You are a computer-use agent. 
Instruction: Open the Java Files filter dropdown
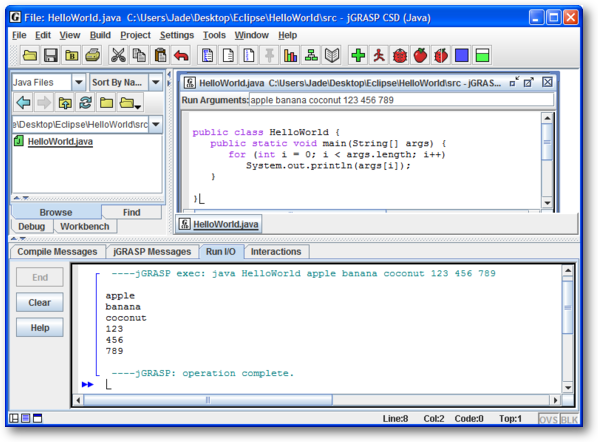[79, 82]
